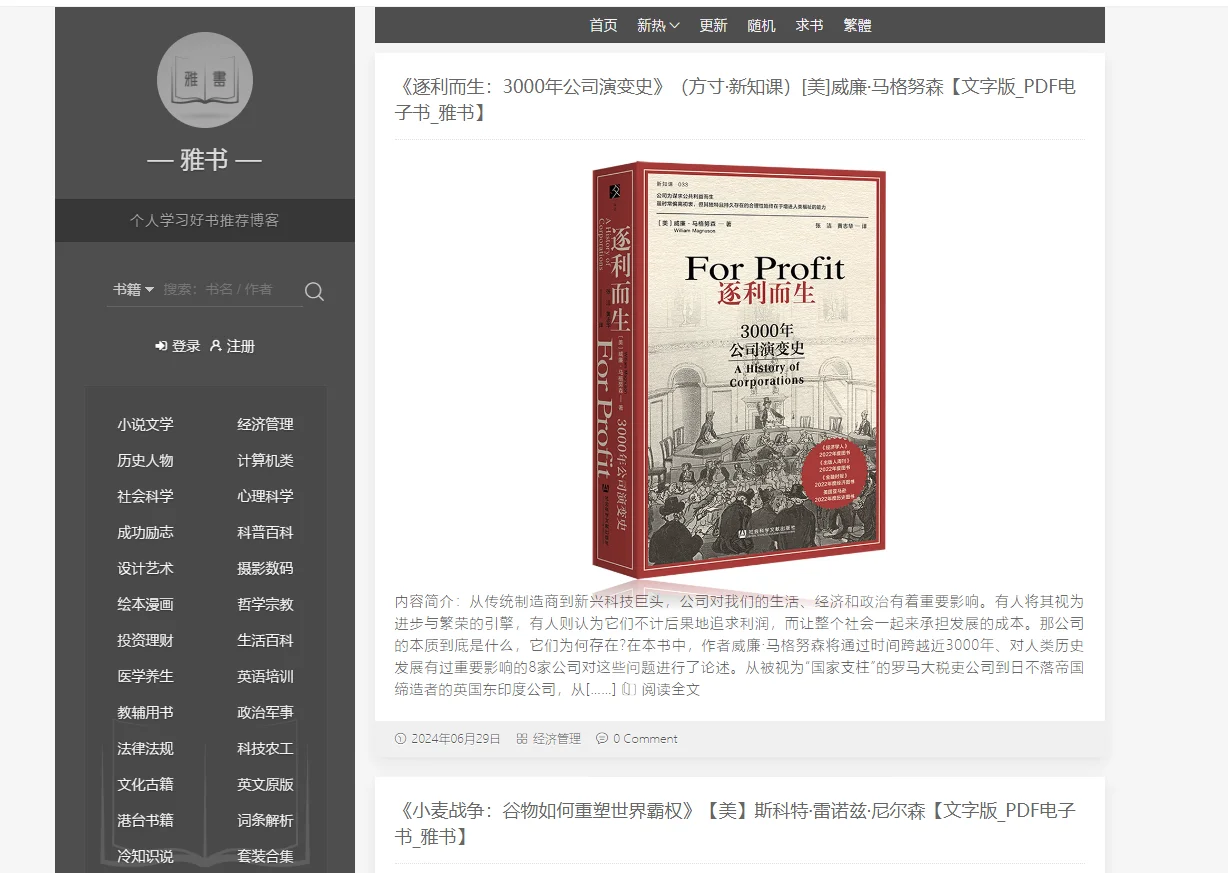This screenshot has width=1228, height=873.
Task: Open 计算机类 category
Action: [x=265, y=460]
